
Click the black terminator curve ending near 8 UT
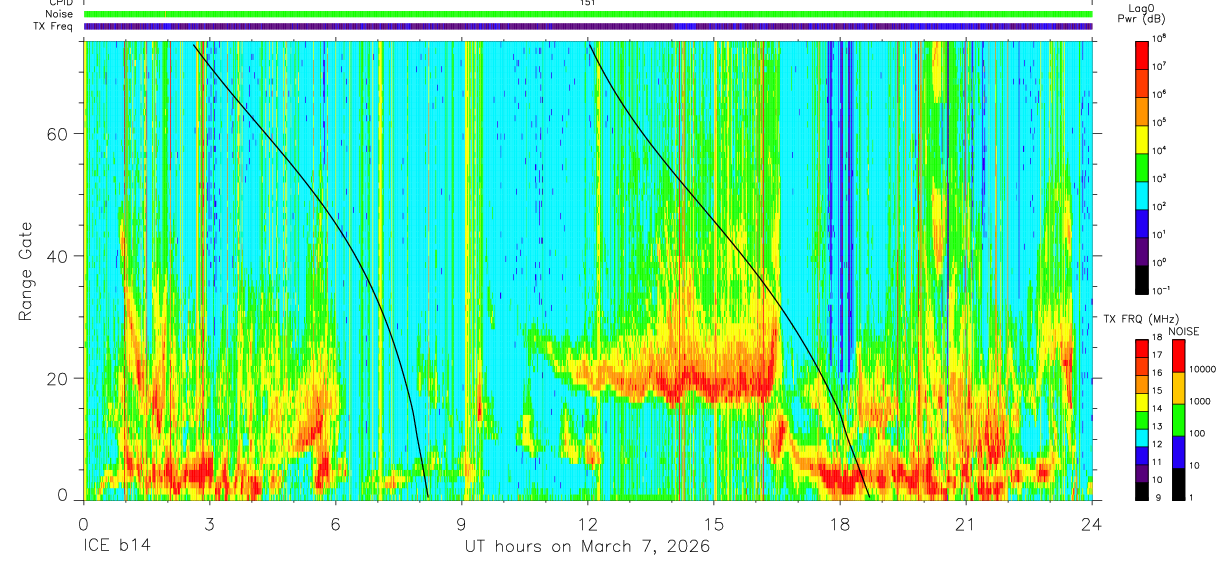338,223
